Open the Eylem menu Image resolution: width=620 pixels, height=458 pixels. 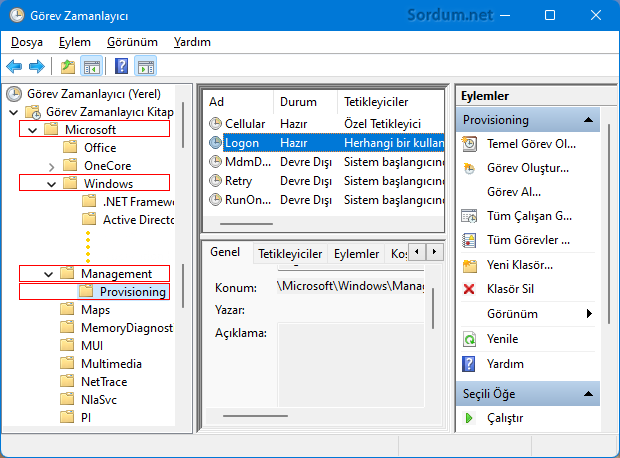75,42
